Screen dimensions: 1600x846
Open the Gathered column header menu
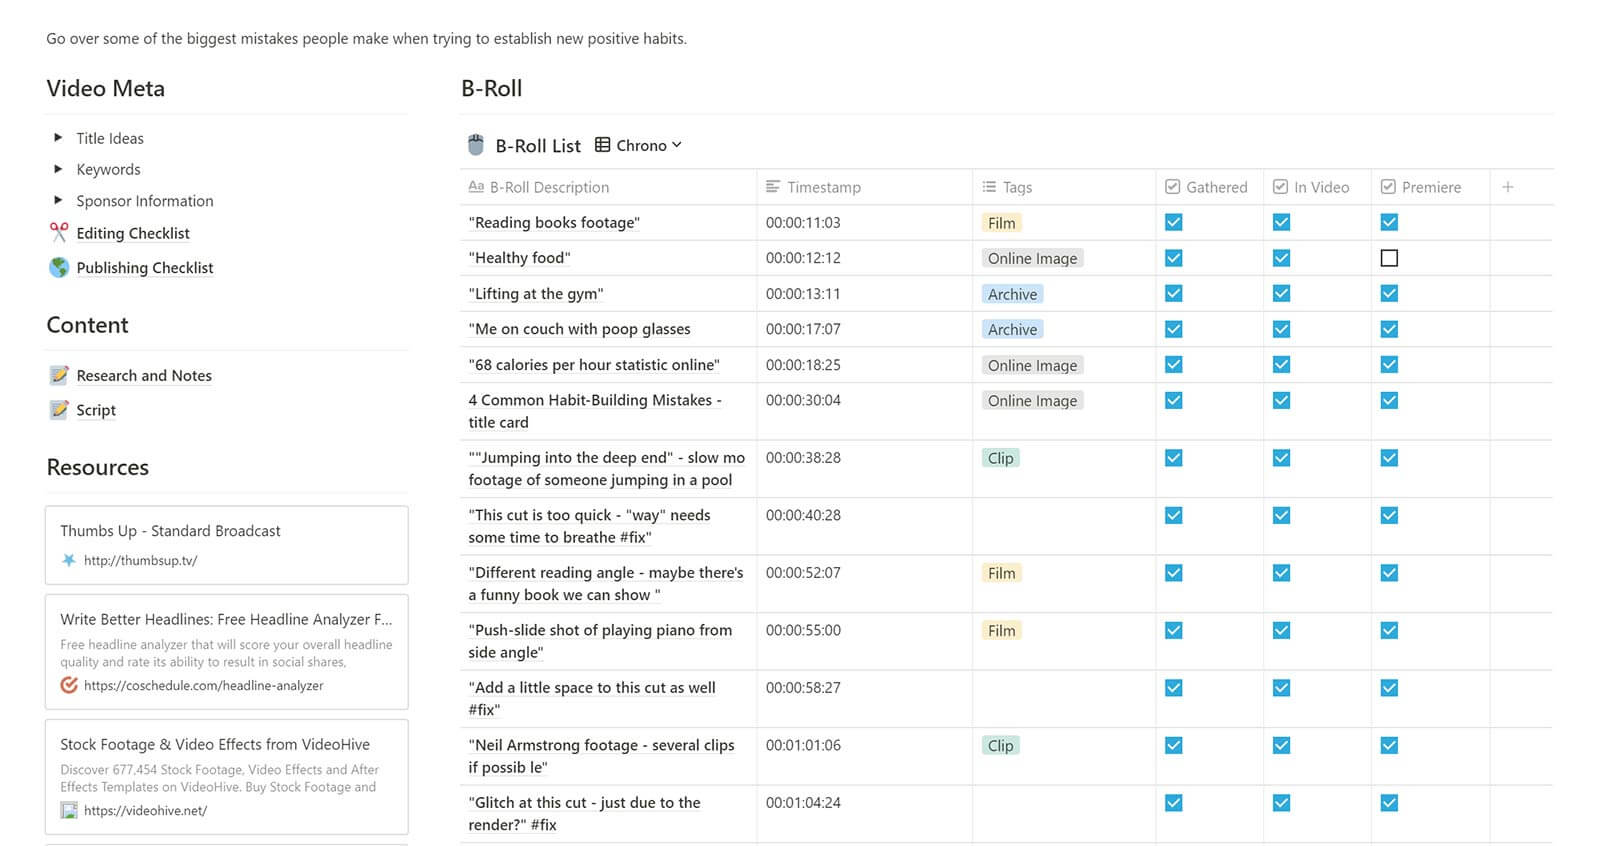1210,187
